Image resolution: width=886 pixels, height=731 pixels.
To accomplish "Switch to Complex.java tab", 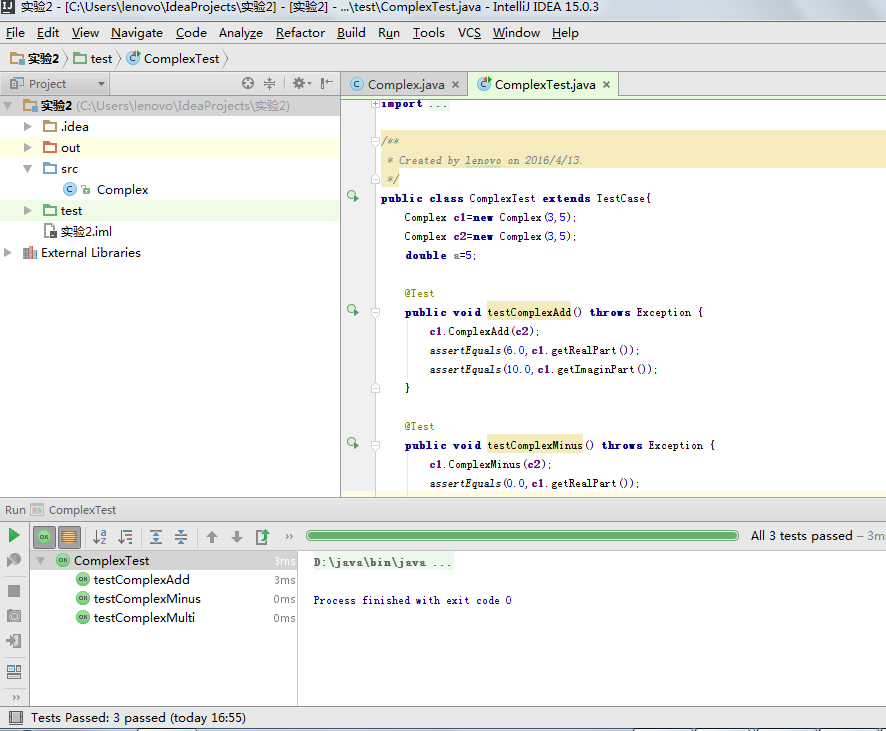I will pyautogui.click(x=405, y=85).
